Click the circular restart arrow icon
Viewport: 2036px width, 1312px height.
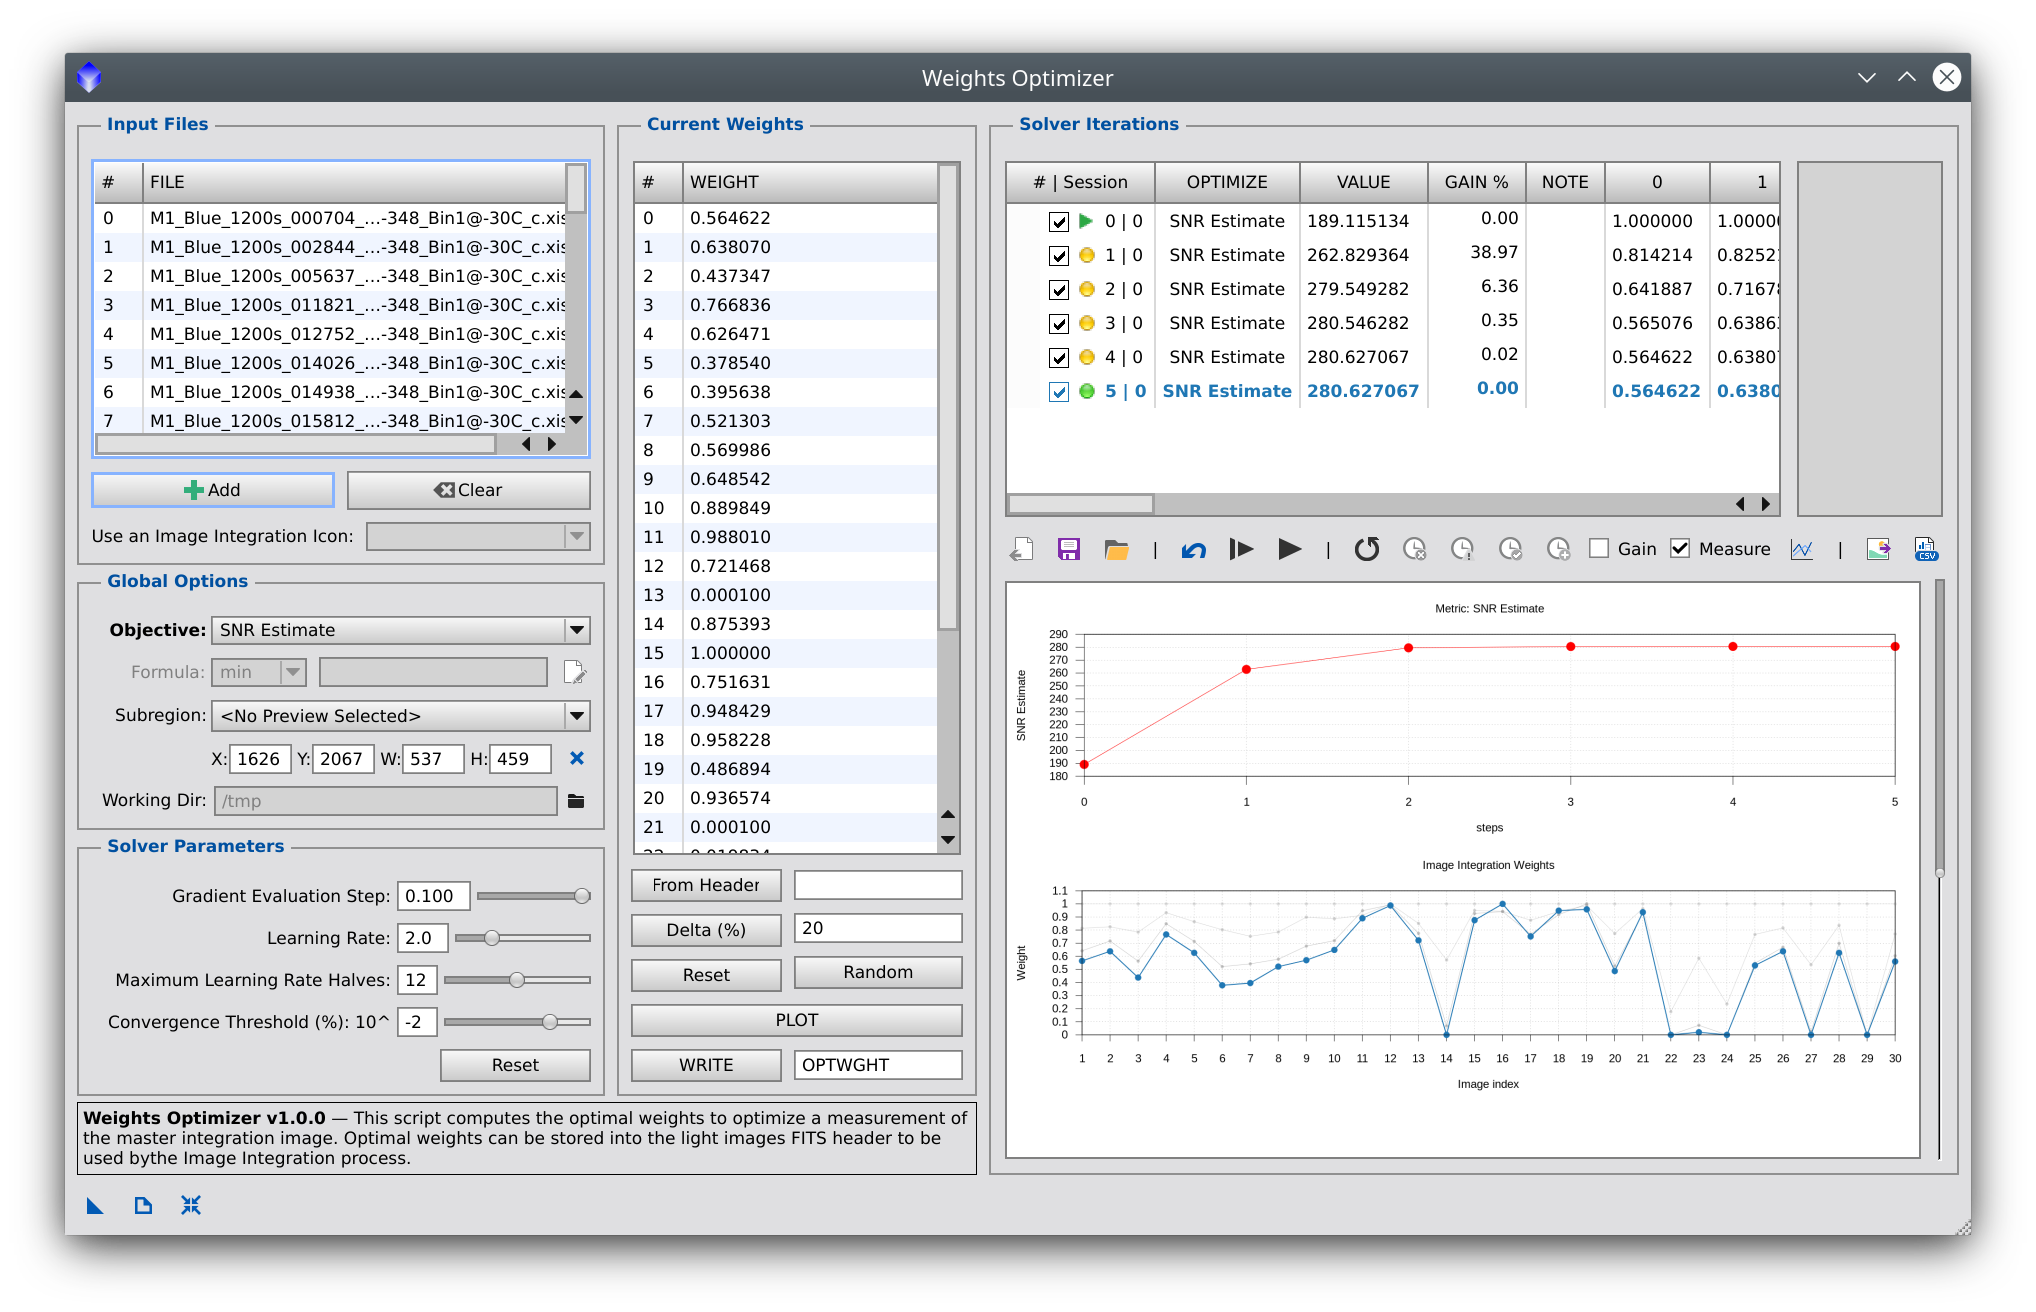tap(1367, 549)
